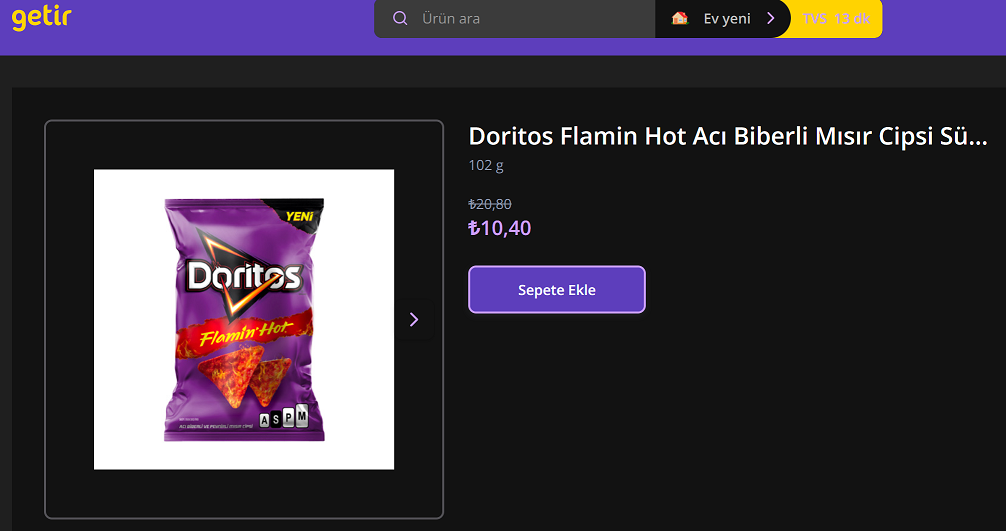The image size is (1006, 531).
Task: Click the discounted price ₺10,40
Action: pos(500,228)
